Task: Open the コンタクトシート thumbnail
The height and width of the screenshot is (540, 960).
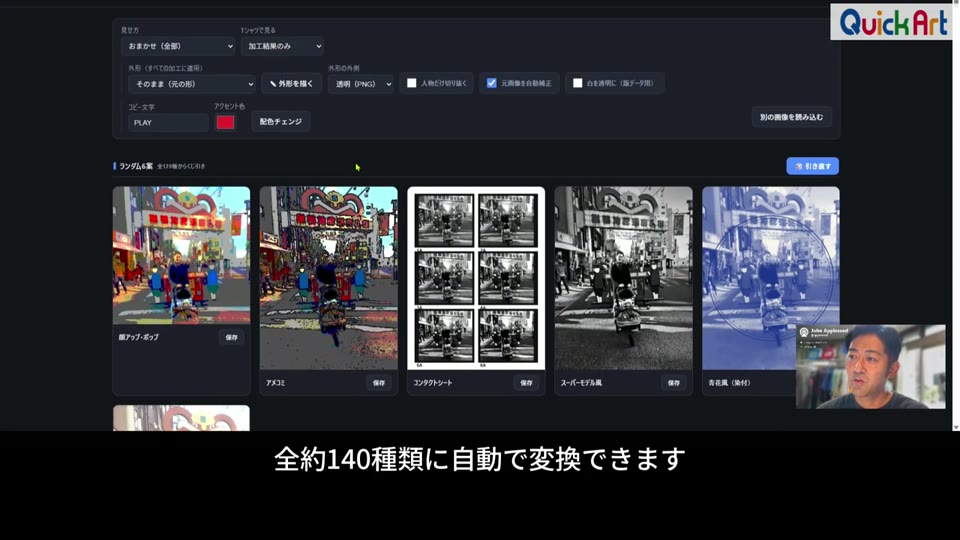Action: point(476,278)
